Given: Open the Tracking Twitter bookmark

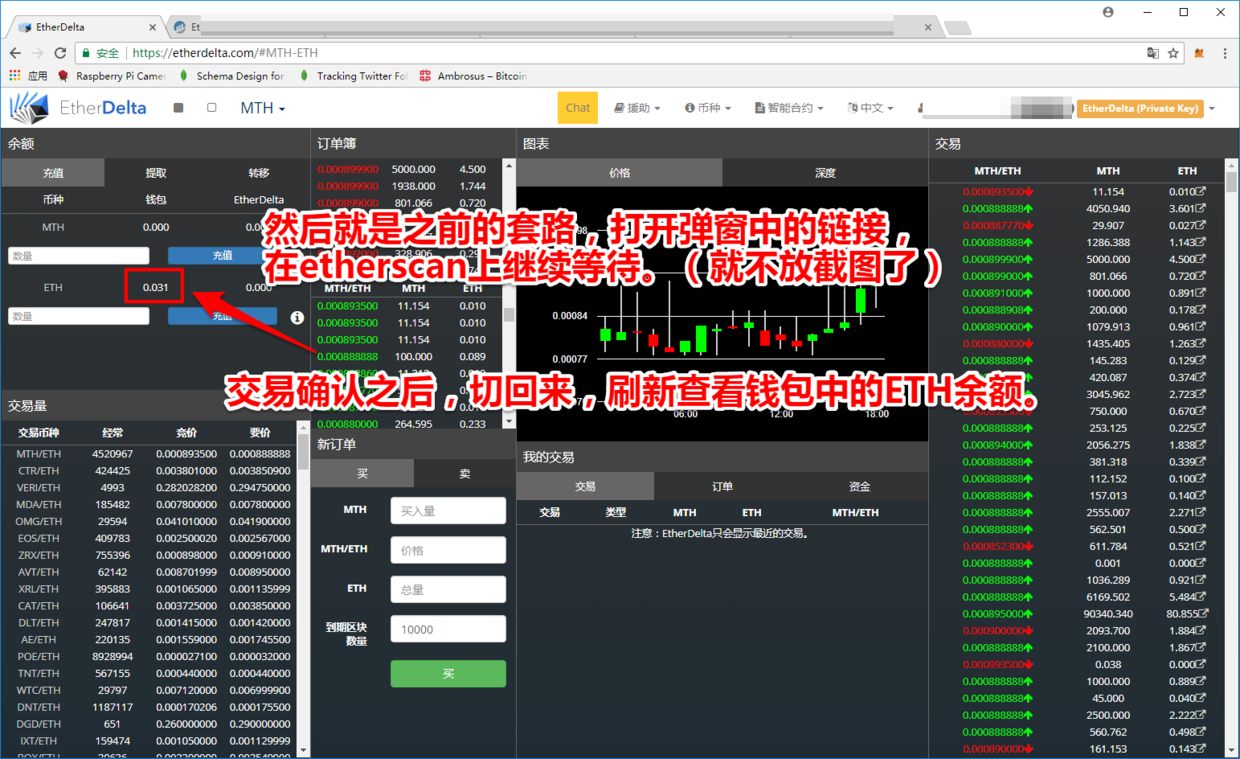Looking at the screenshot, I should (x=352, y=76).
